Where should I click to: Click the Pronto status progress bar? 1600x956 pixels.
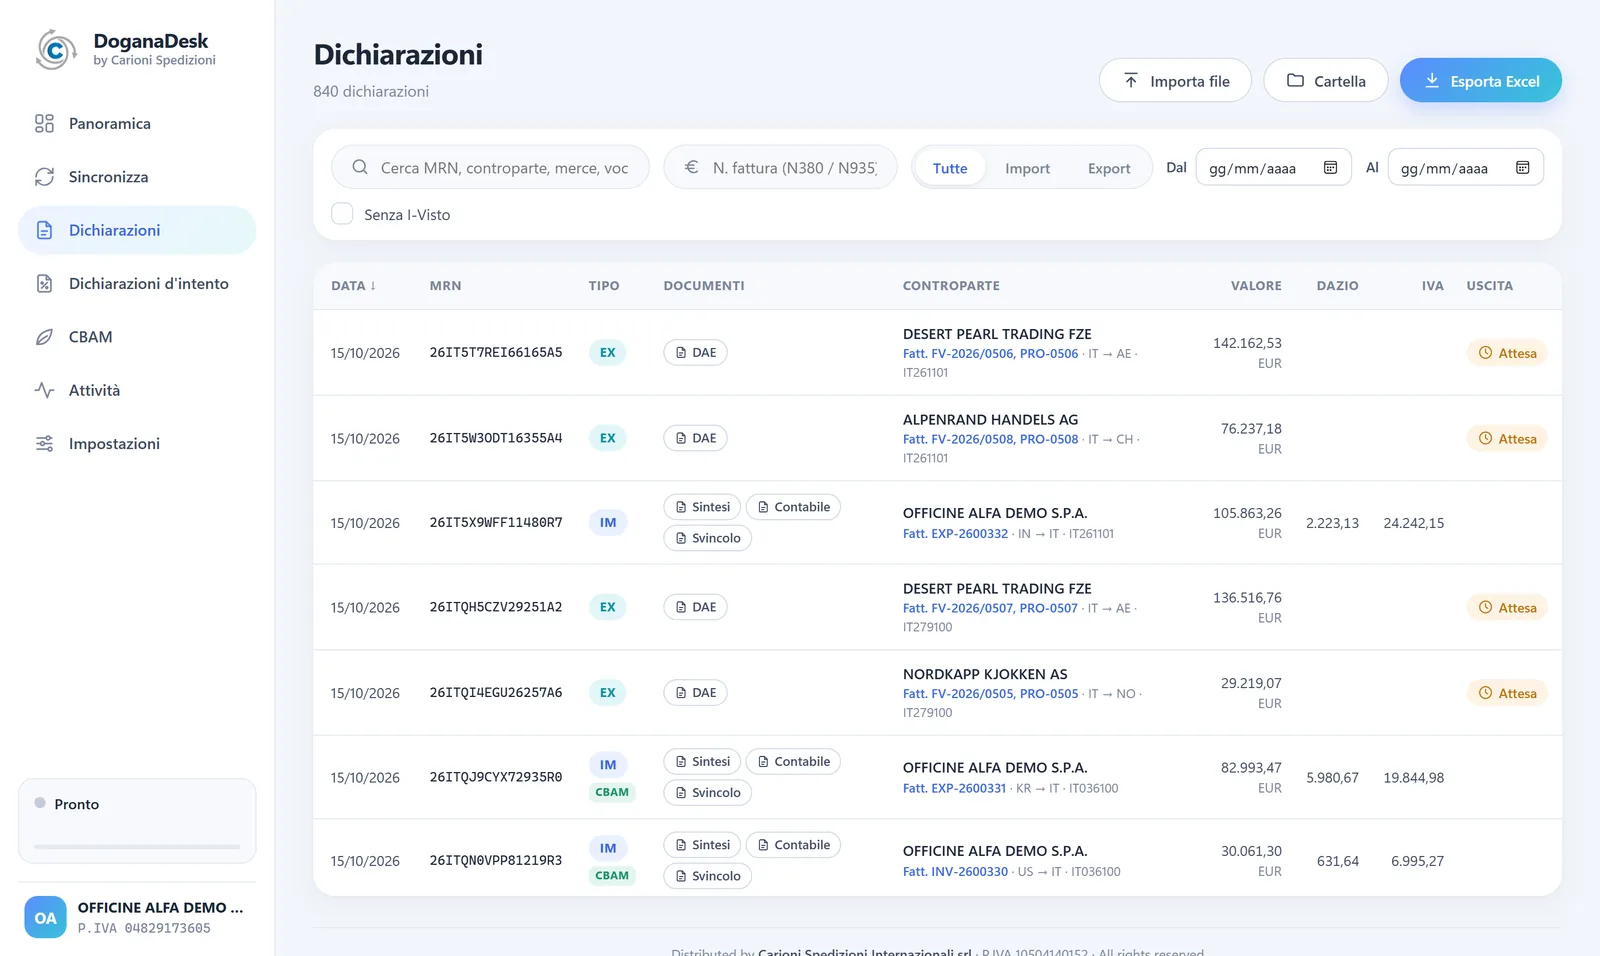(x=137, y=847)
